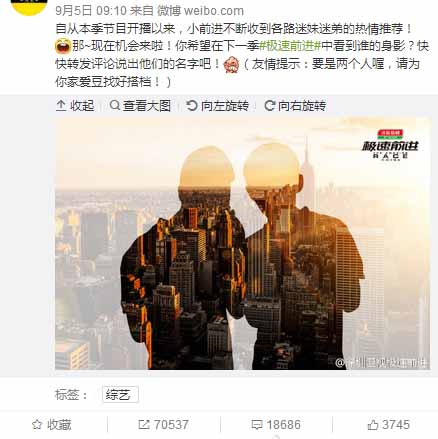The image size is (438, 439).
Task: Rotate image right via 向右旋转
Action: coord(302,106)
